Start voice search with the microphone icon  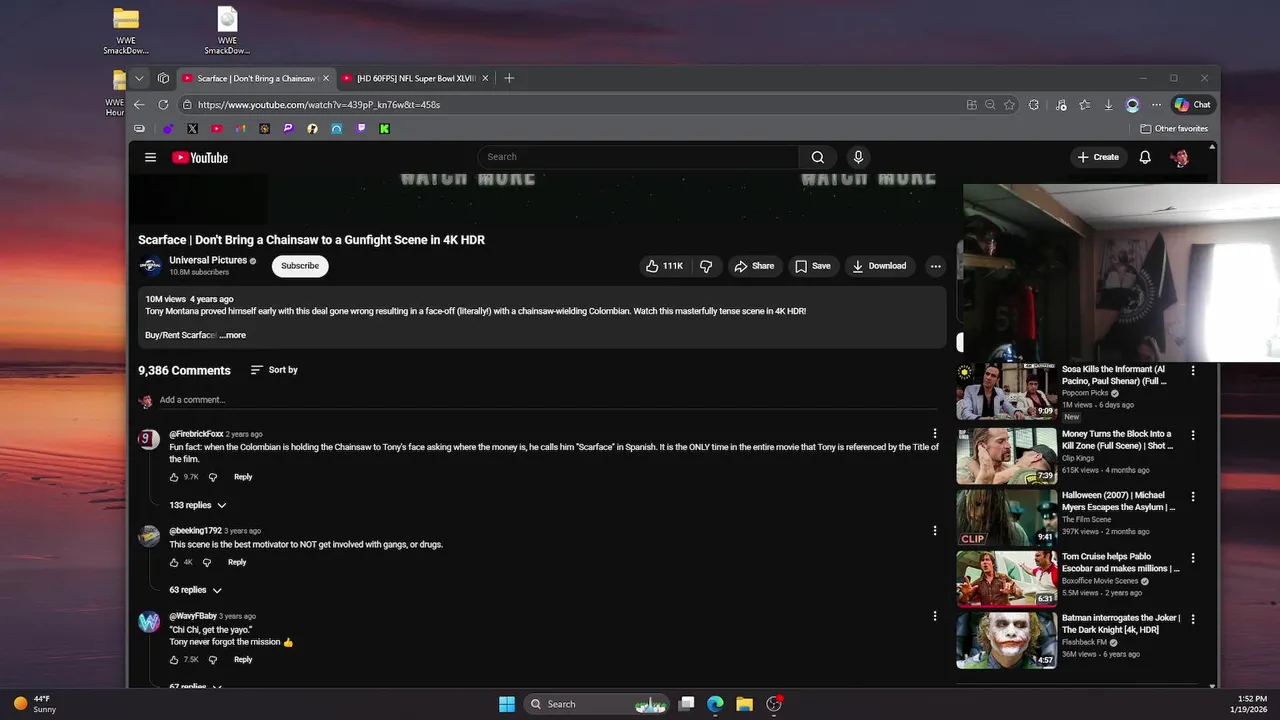tap(858, 157)
